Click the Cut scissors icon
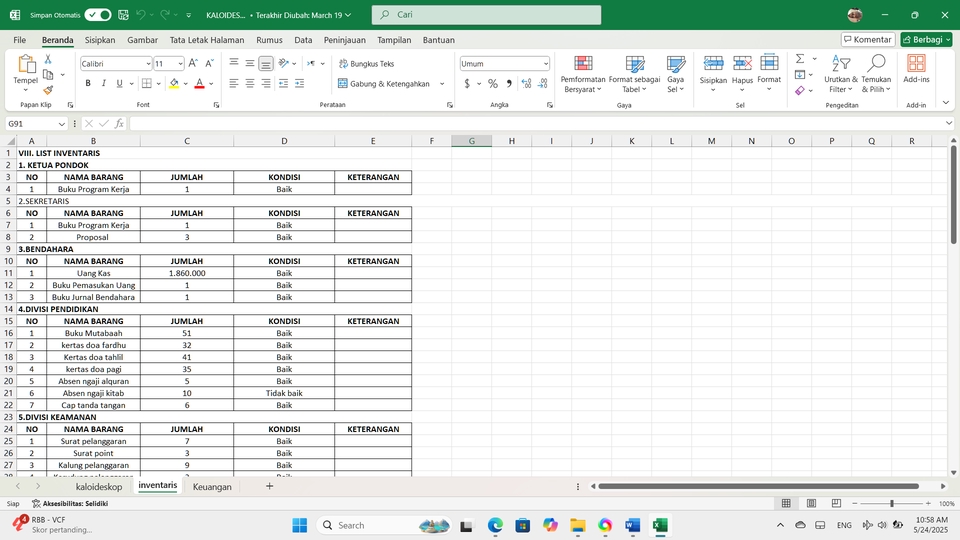This screenshot has height=540, width=960. click(x=48, y=59)
